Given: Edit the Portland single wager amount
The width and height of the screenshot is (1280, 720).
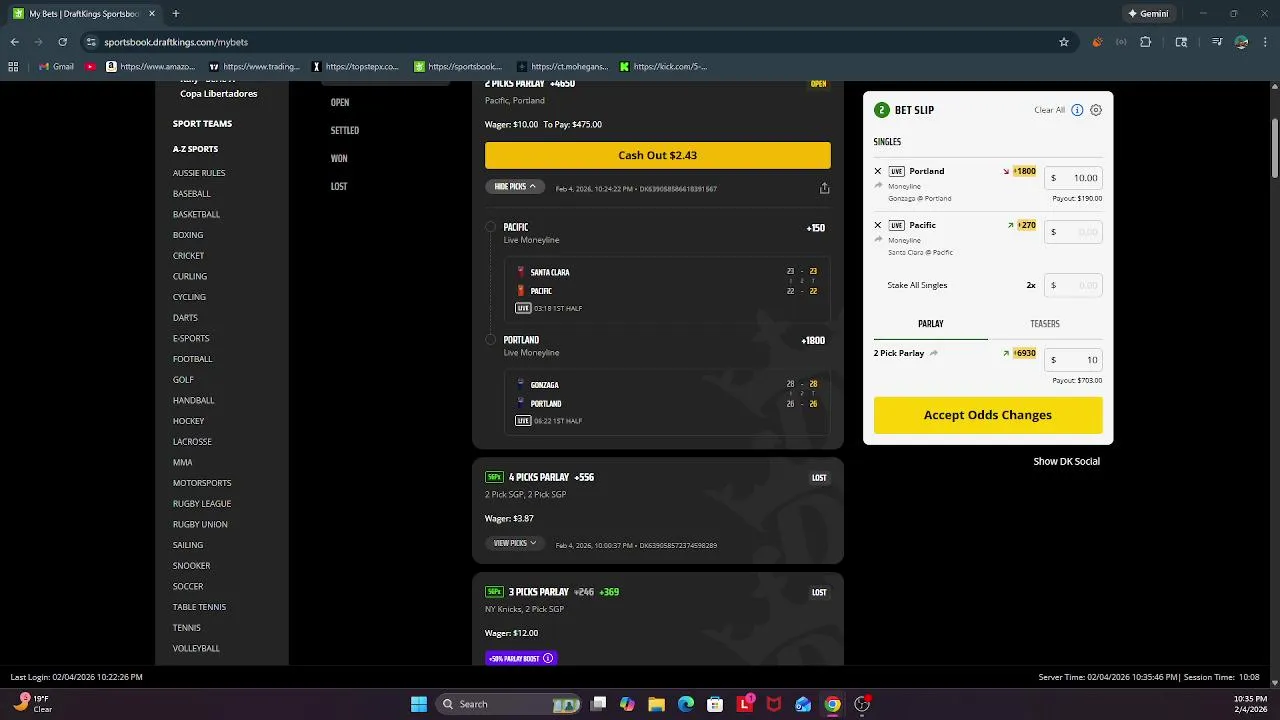Looking at the screenshot, I should click(1073, 178).
